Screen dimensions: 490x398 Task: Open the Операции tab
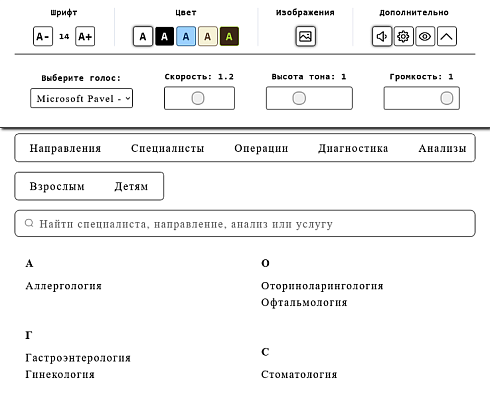click(261, 148)
